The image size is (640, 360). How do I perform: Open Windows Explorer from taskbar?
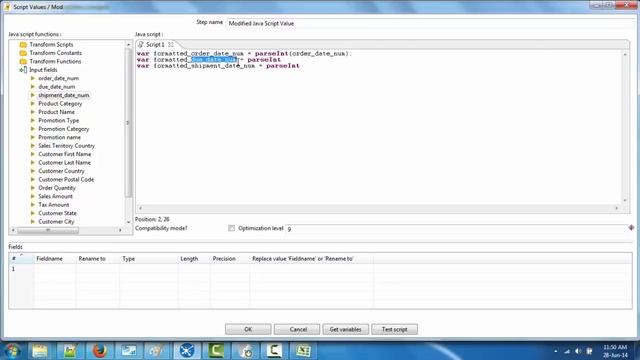pos(40,351)
